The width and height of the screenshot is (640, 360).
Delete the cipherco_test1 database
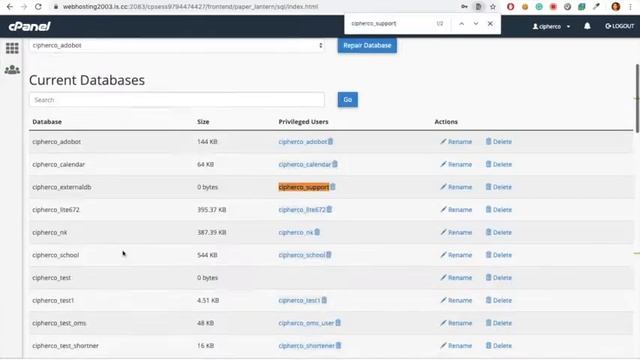click(x=498, y=300)
